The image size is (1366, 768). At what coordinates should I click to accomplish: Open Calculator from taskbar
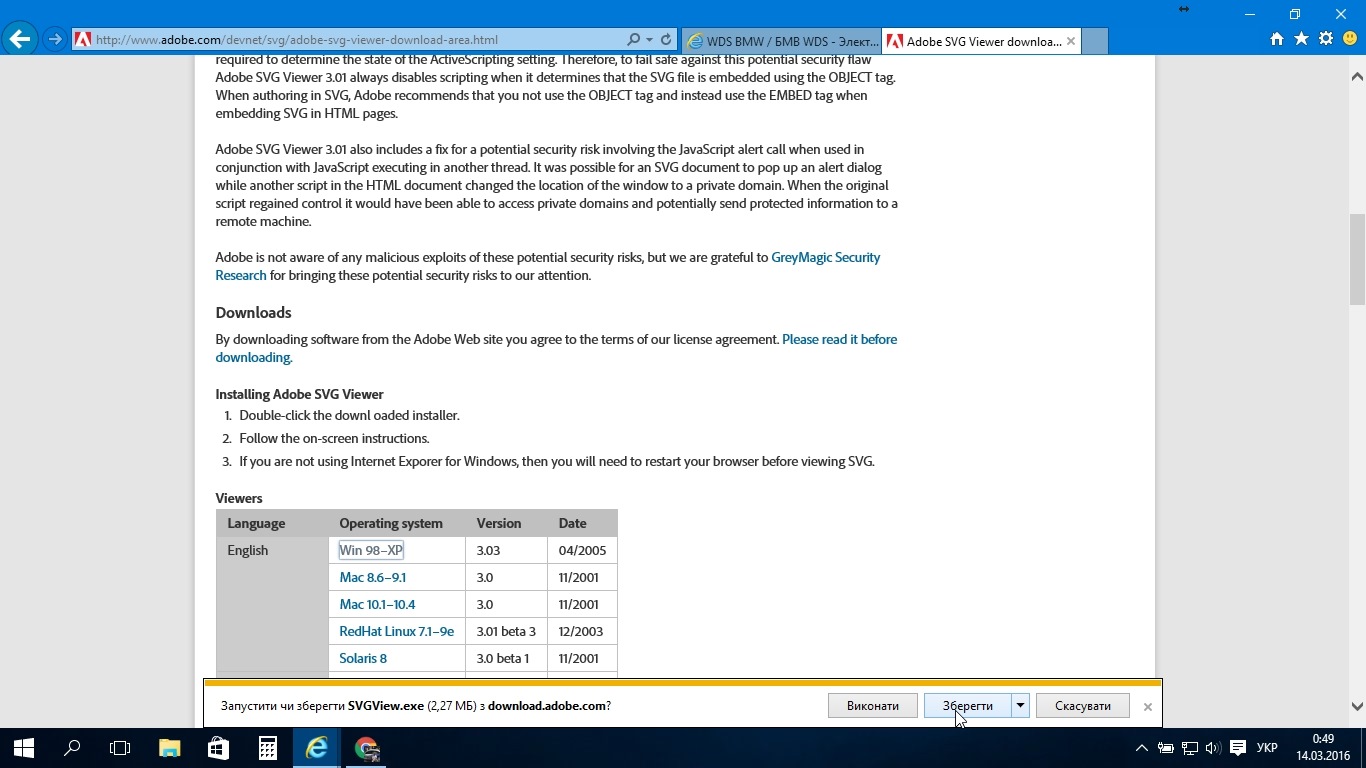pos(267,748)
